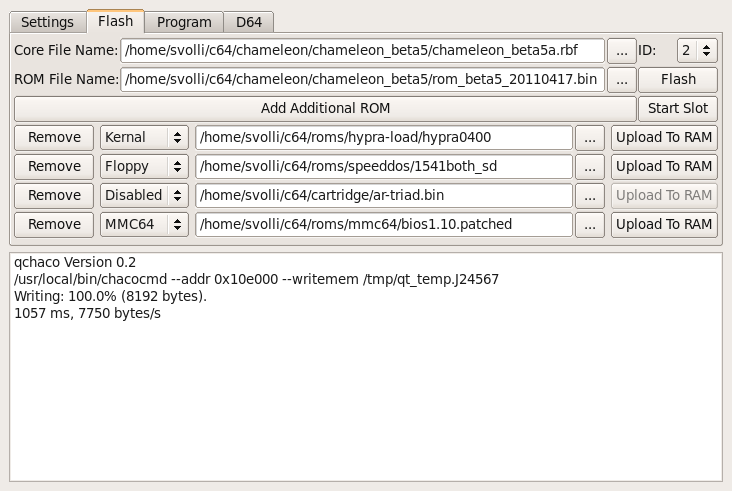Remove the MMC64 ROM row
Screen dimensions: 732x491
point(54,224)
